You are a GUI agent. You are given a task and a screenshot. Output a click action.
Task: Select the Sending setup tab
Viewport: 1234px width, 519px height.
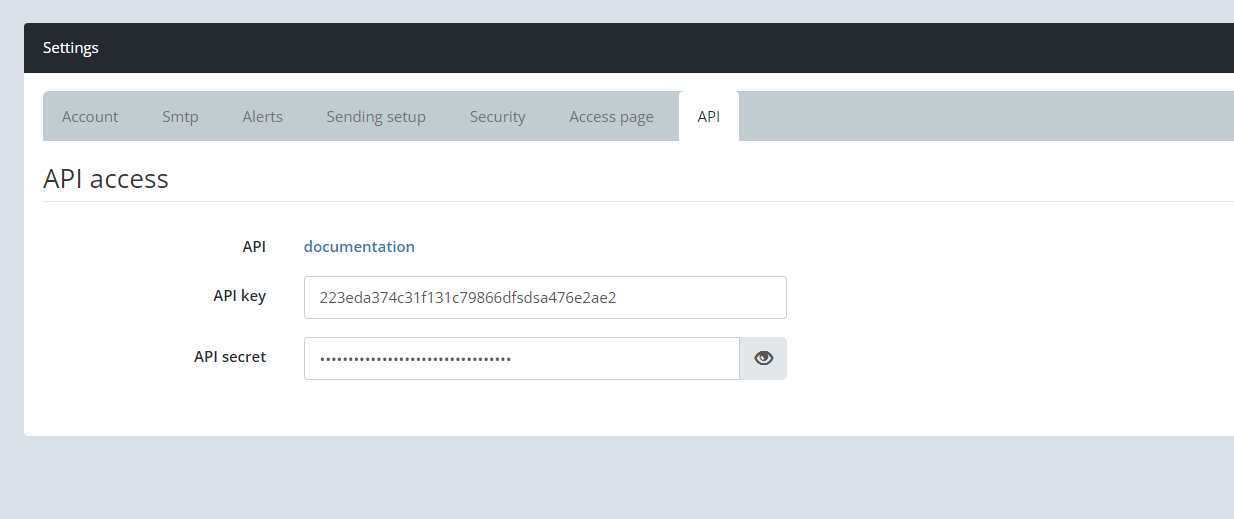(376, 117)
